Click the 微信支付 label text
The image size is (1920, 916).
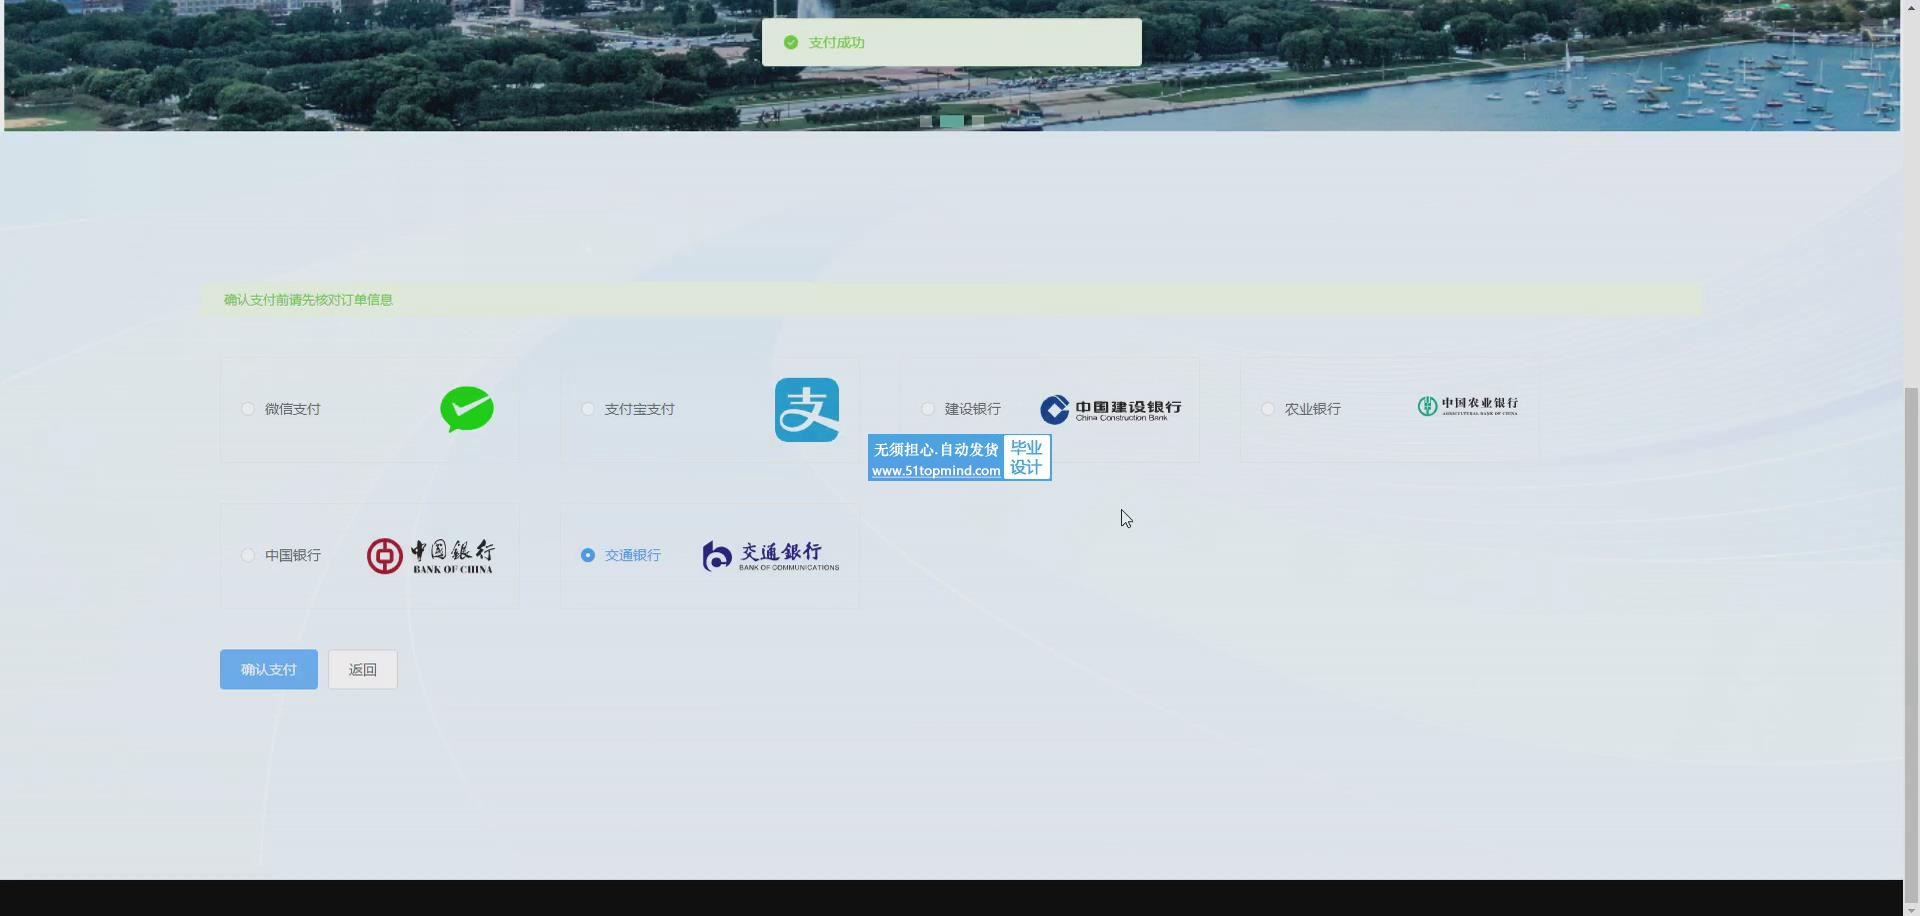pos(293,409)
